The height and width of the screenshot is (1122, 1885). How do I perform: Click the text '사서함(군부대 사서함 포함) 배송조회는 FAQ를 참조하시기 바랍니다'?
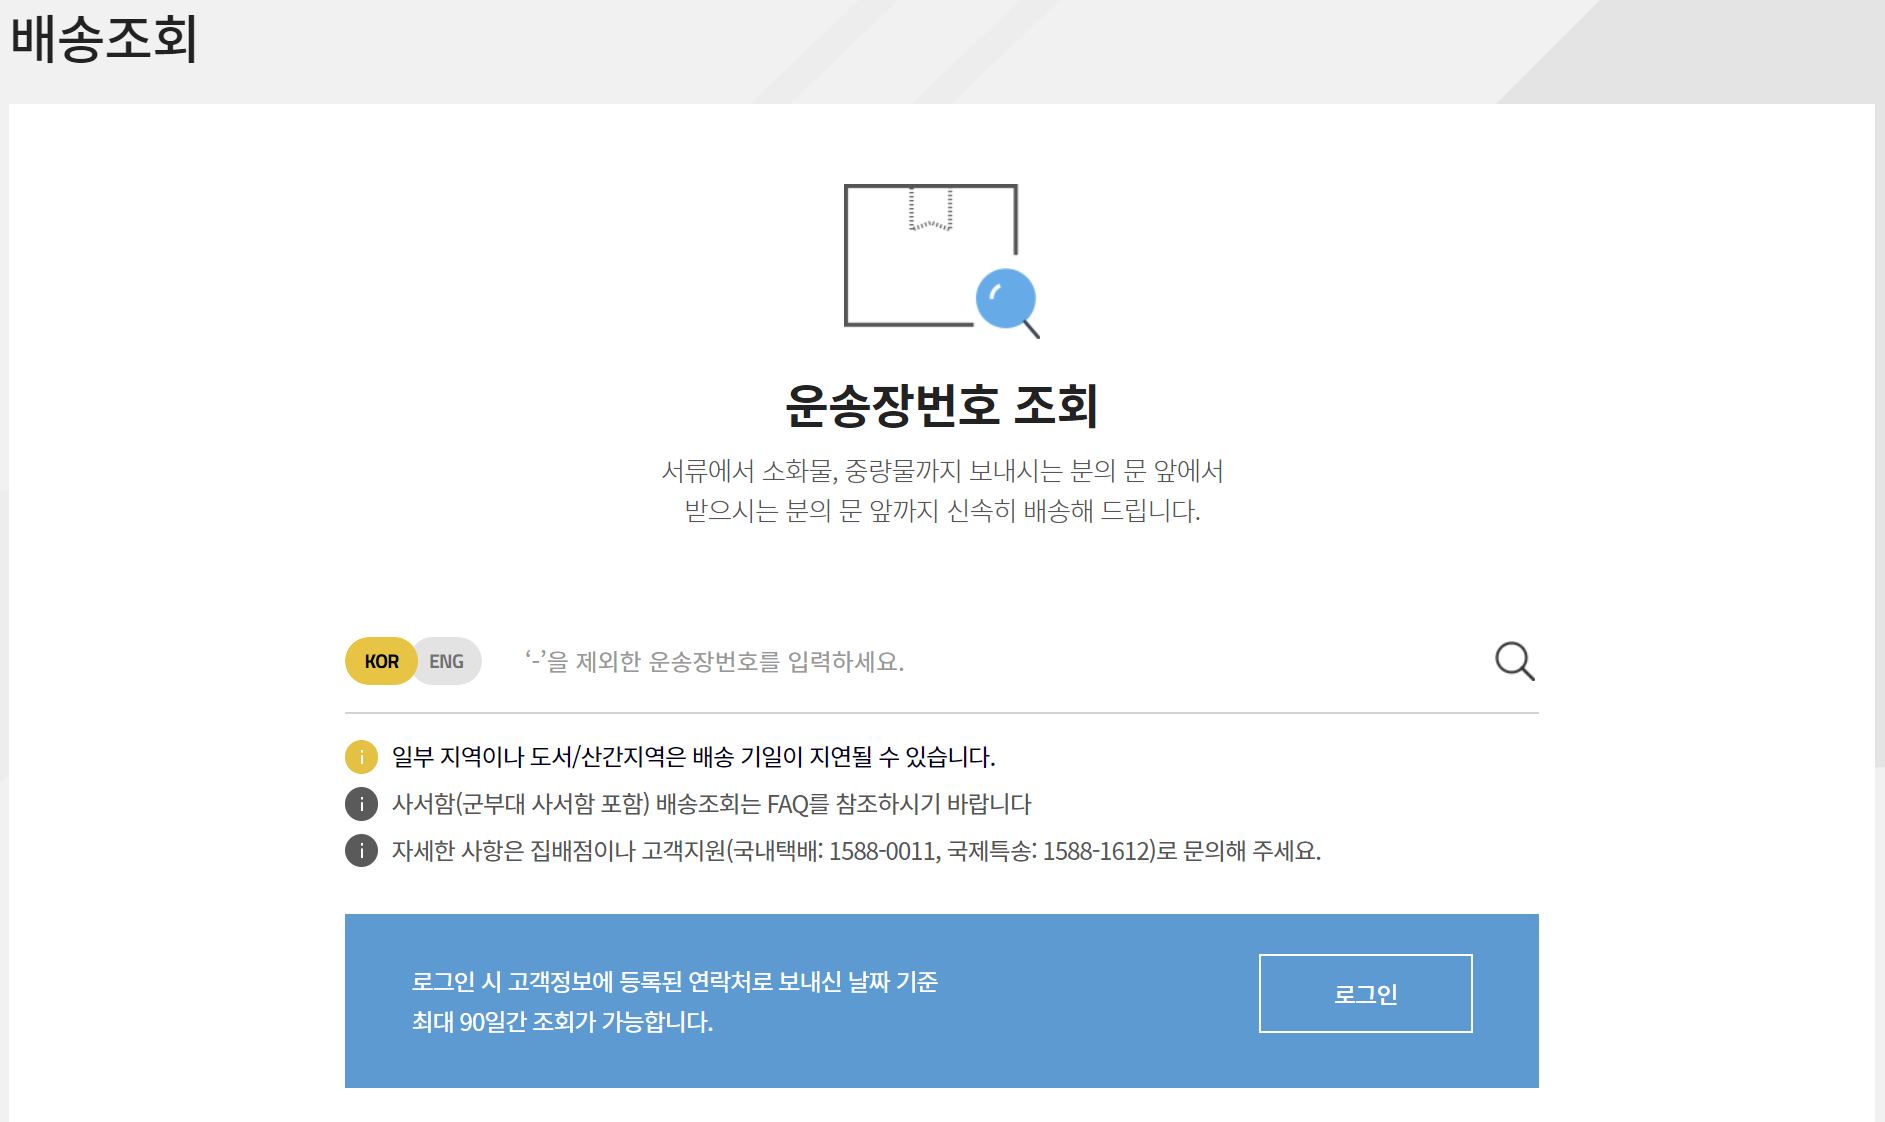[711, 804]
